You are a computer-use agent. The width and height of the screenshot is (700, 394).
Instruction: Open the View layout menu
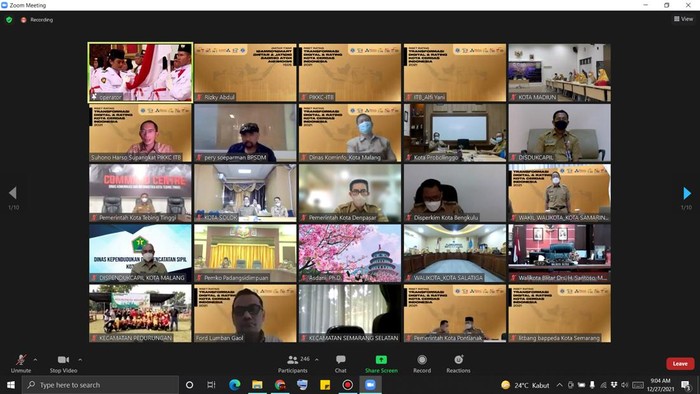pos(683,19)
